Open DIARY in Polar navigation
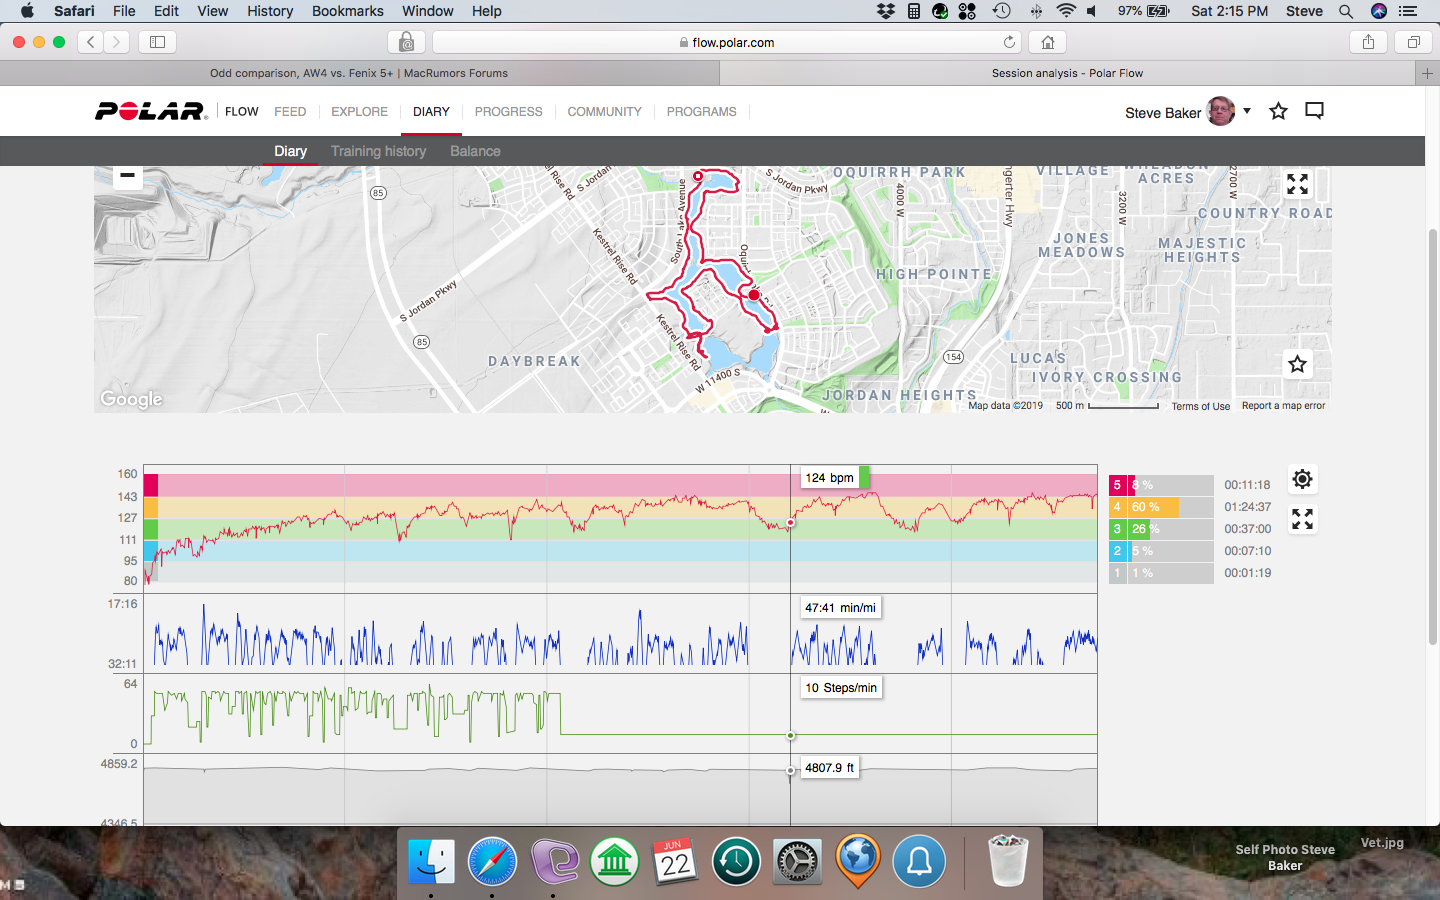The width and height of the screenshot is (1440, 900). (x=431, y=111)
